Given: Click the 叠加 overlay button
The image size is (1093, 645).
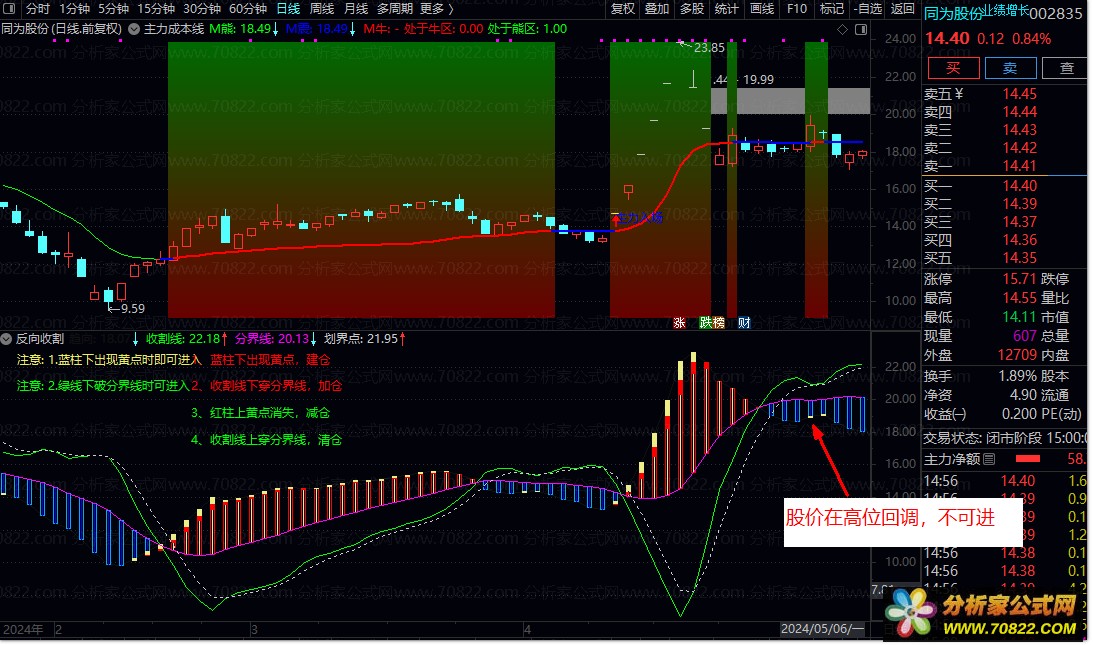Looking at the screenshot, I should point(657,9).
